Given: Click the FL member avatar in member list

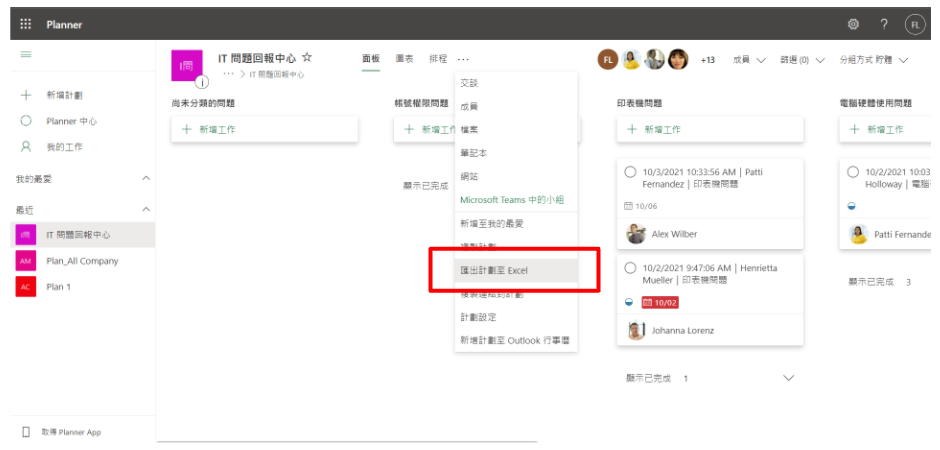Looking at the screenshot, I should 607,59.
